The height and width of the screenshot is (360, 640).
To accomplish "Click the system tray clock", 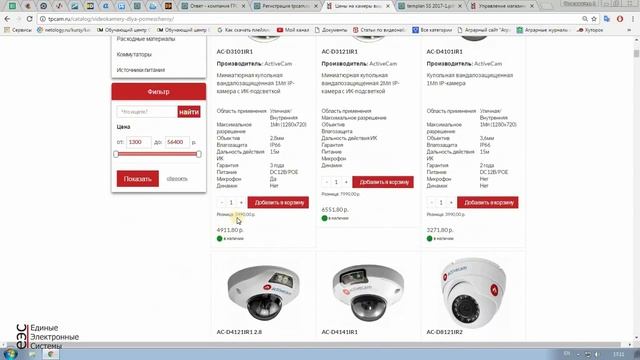I will click(x=619, y=354).
